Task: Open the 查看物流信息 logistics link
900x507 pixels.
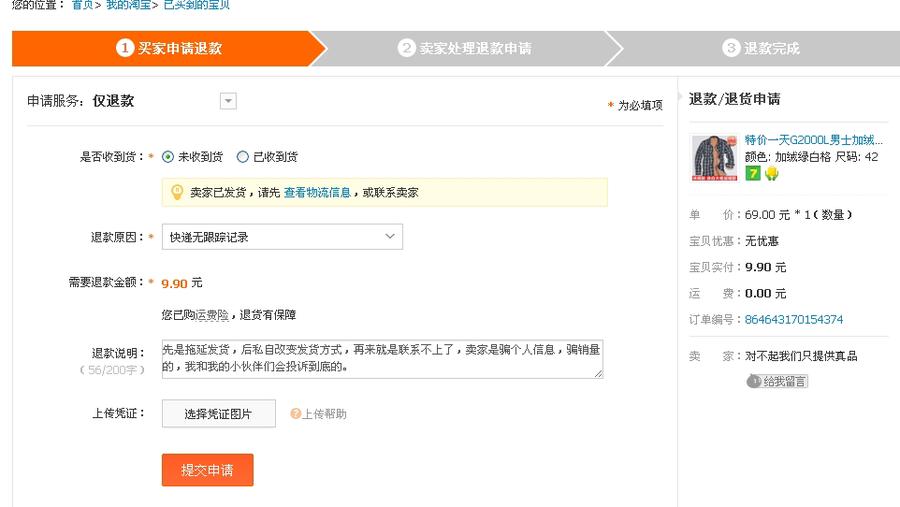Action: [317, 192]
